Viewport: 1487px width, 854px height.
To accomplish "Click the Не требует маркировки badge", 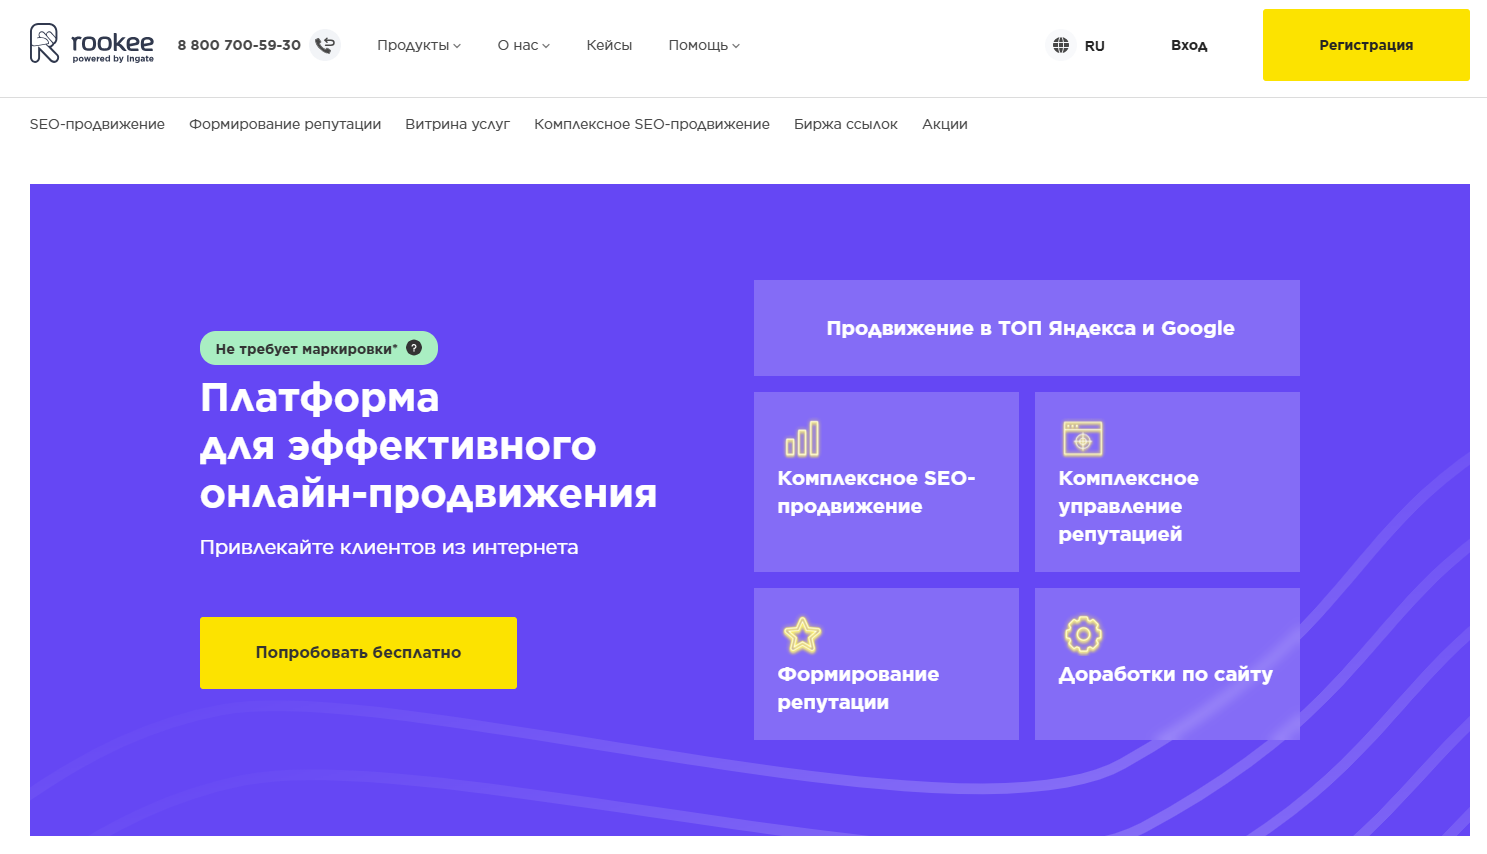I will (x=319, y=348).
